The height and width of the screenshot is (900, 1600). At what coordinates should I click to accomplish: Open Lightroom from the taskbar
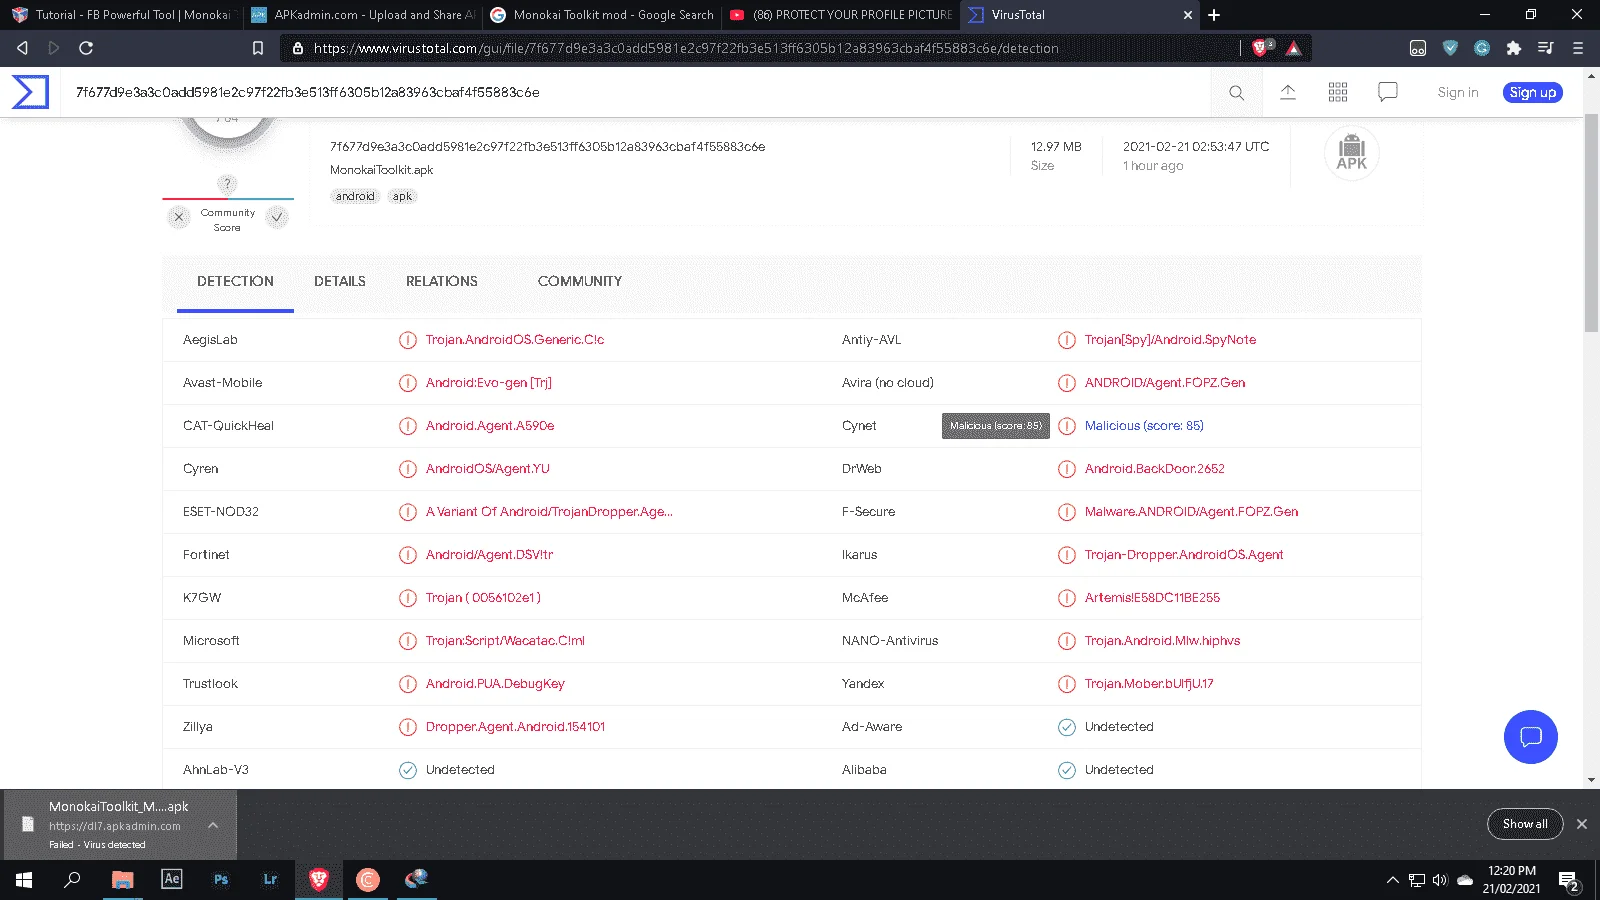pos(270,880)
